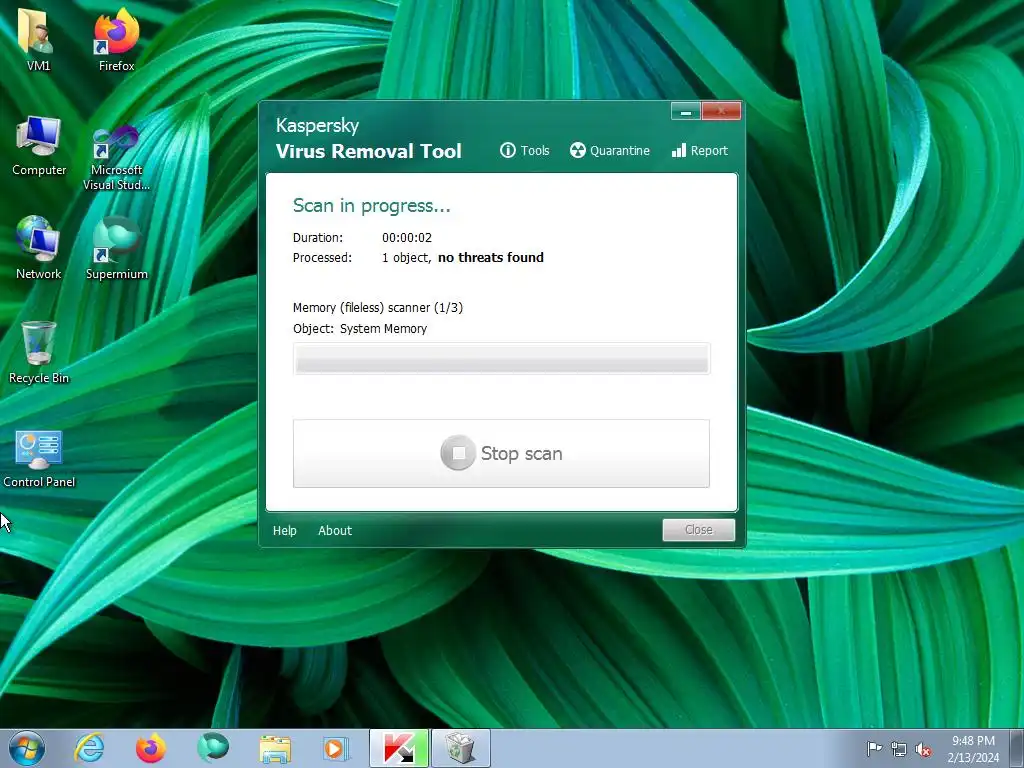
Task: Click the 'Scan in progress...' heading
Action: [372, 206]
